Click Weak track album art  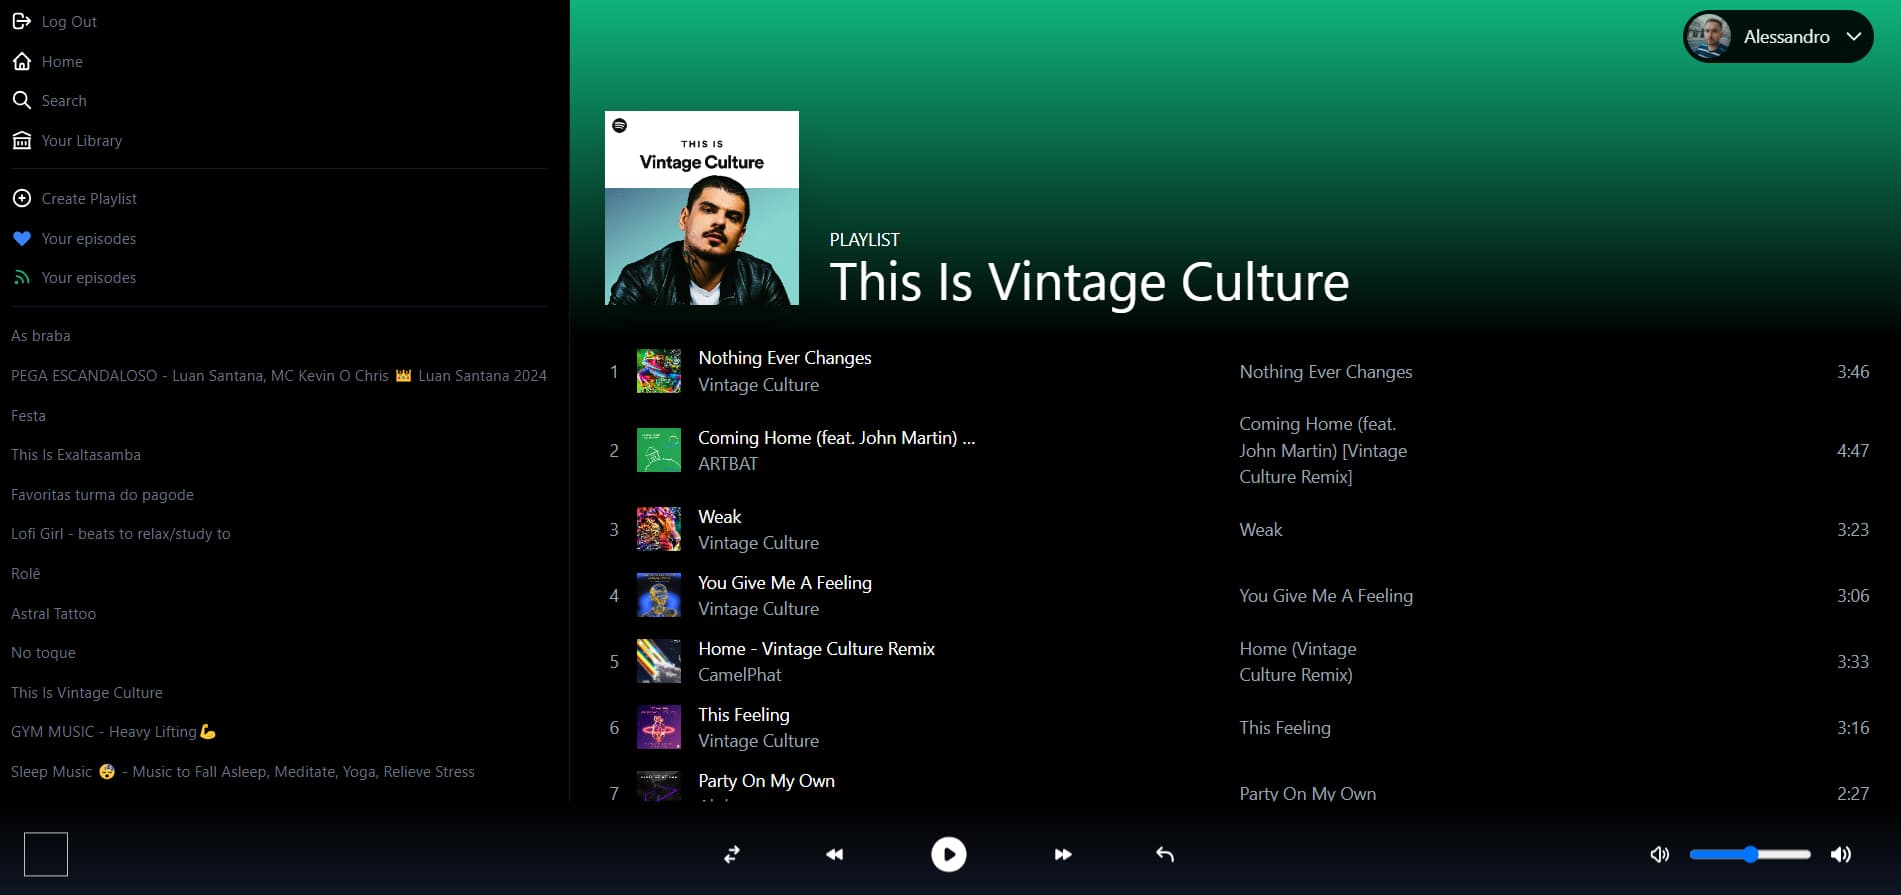(659, 529)
